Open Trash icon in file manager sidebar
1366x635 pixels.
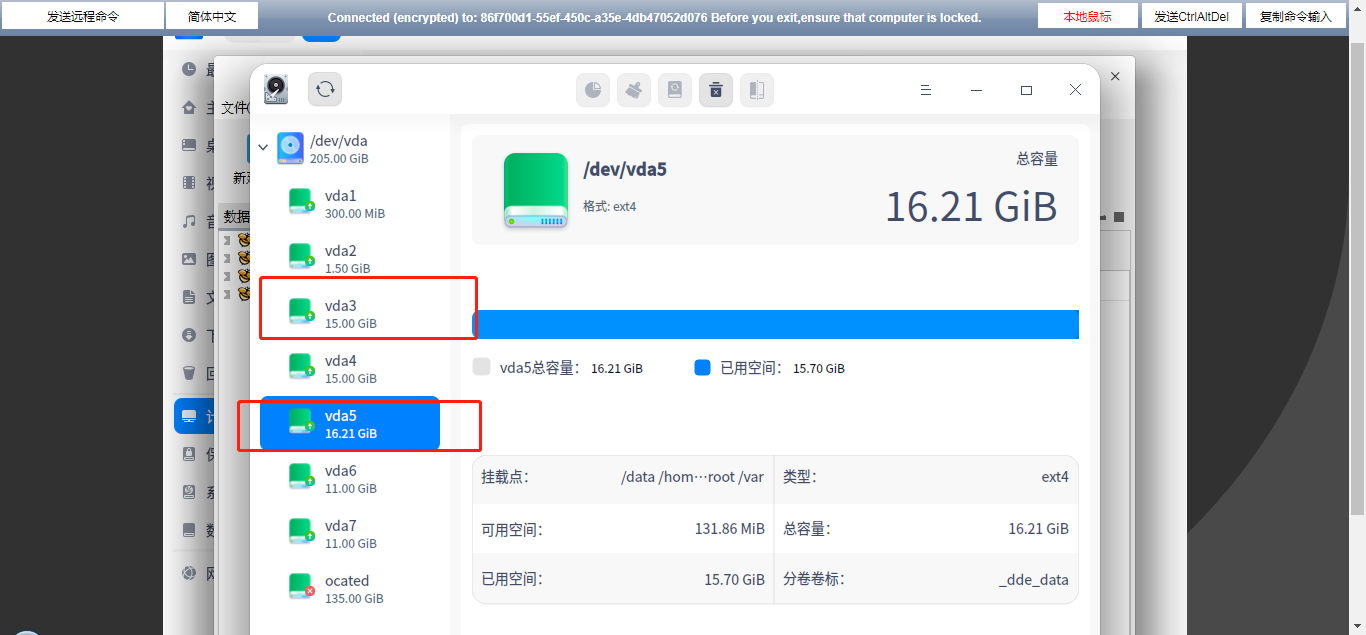(189, 373)
